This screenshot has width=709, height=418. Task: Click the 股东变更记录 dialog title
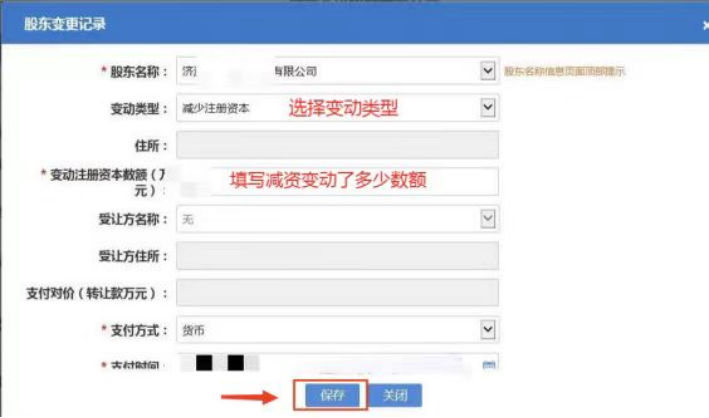click(65, 22)
